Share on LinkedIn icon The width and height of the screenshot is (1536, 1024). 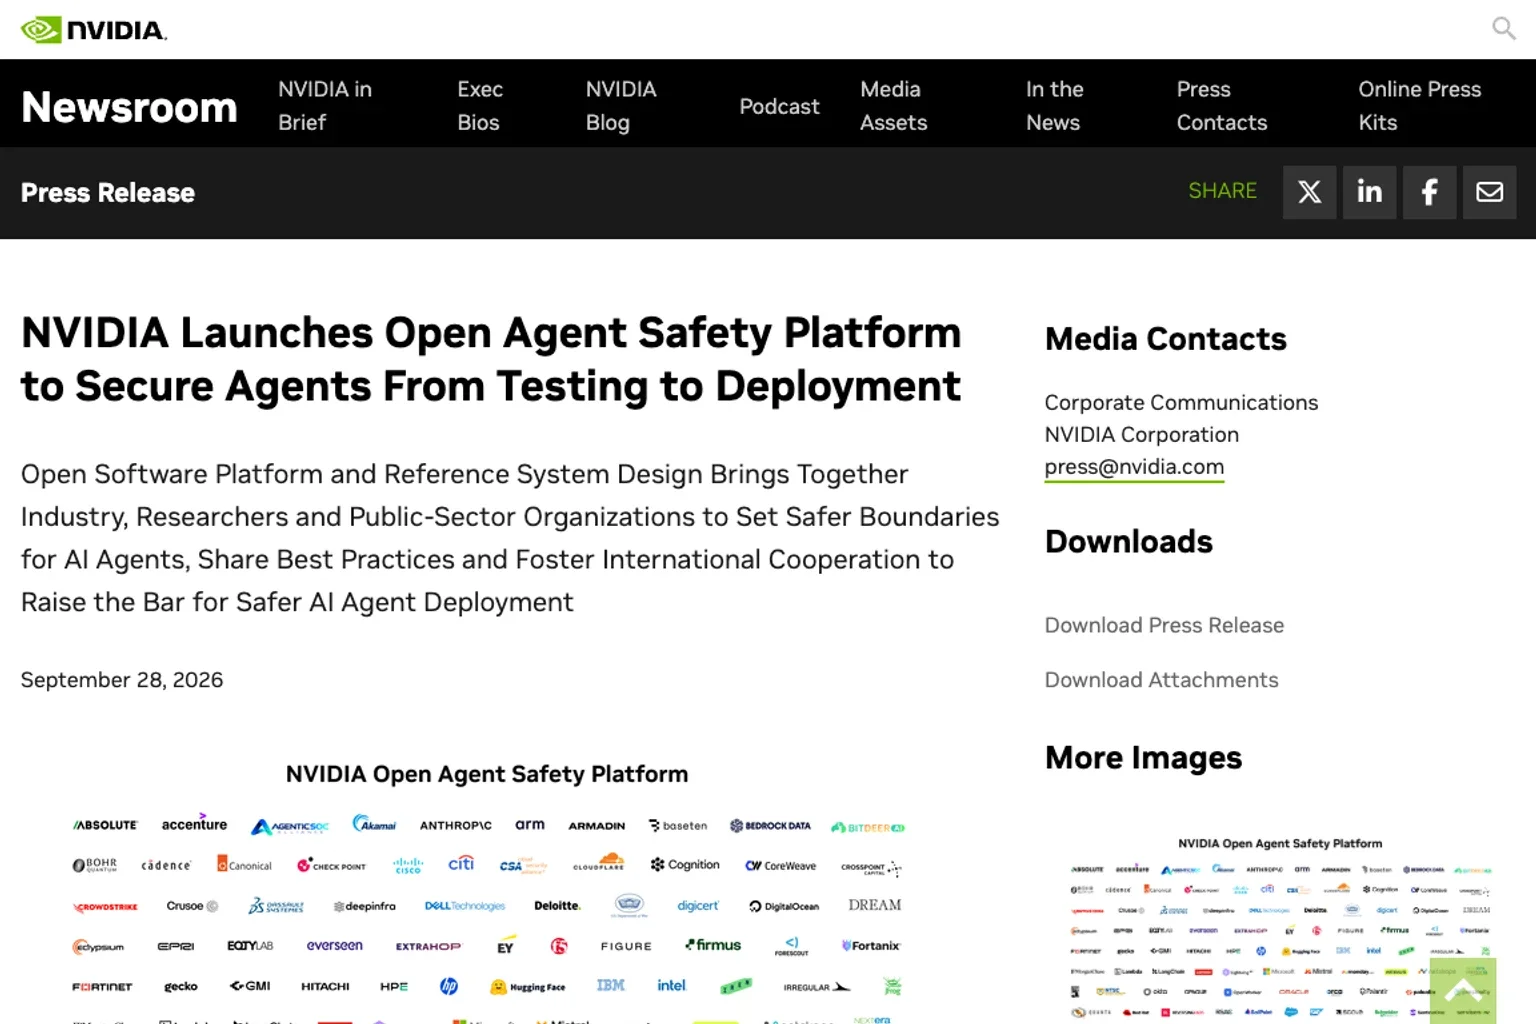tap(1369, 192)
